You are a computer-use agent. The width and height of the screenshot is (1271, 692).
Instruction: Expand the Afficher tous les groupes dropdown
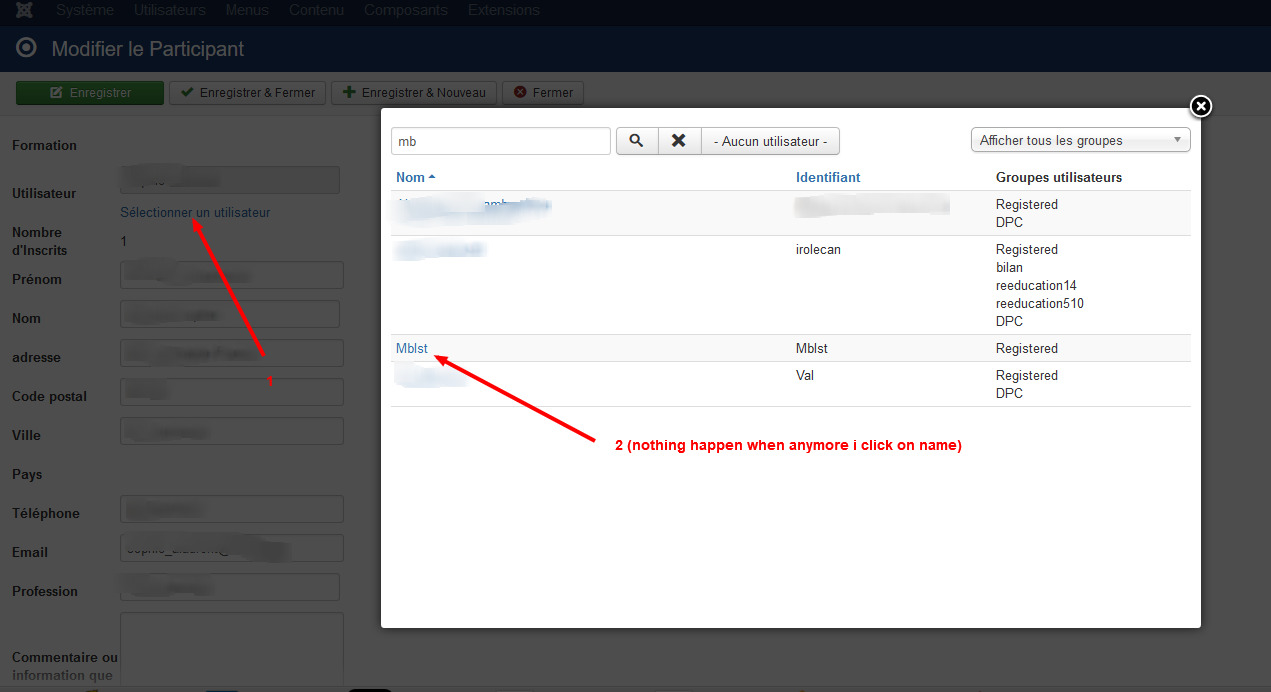(1080, 141)
